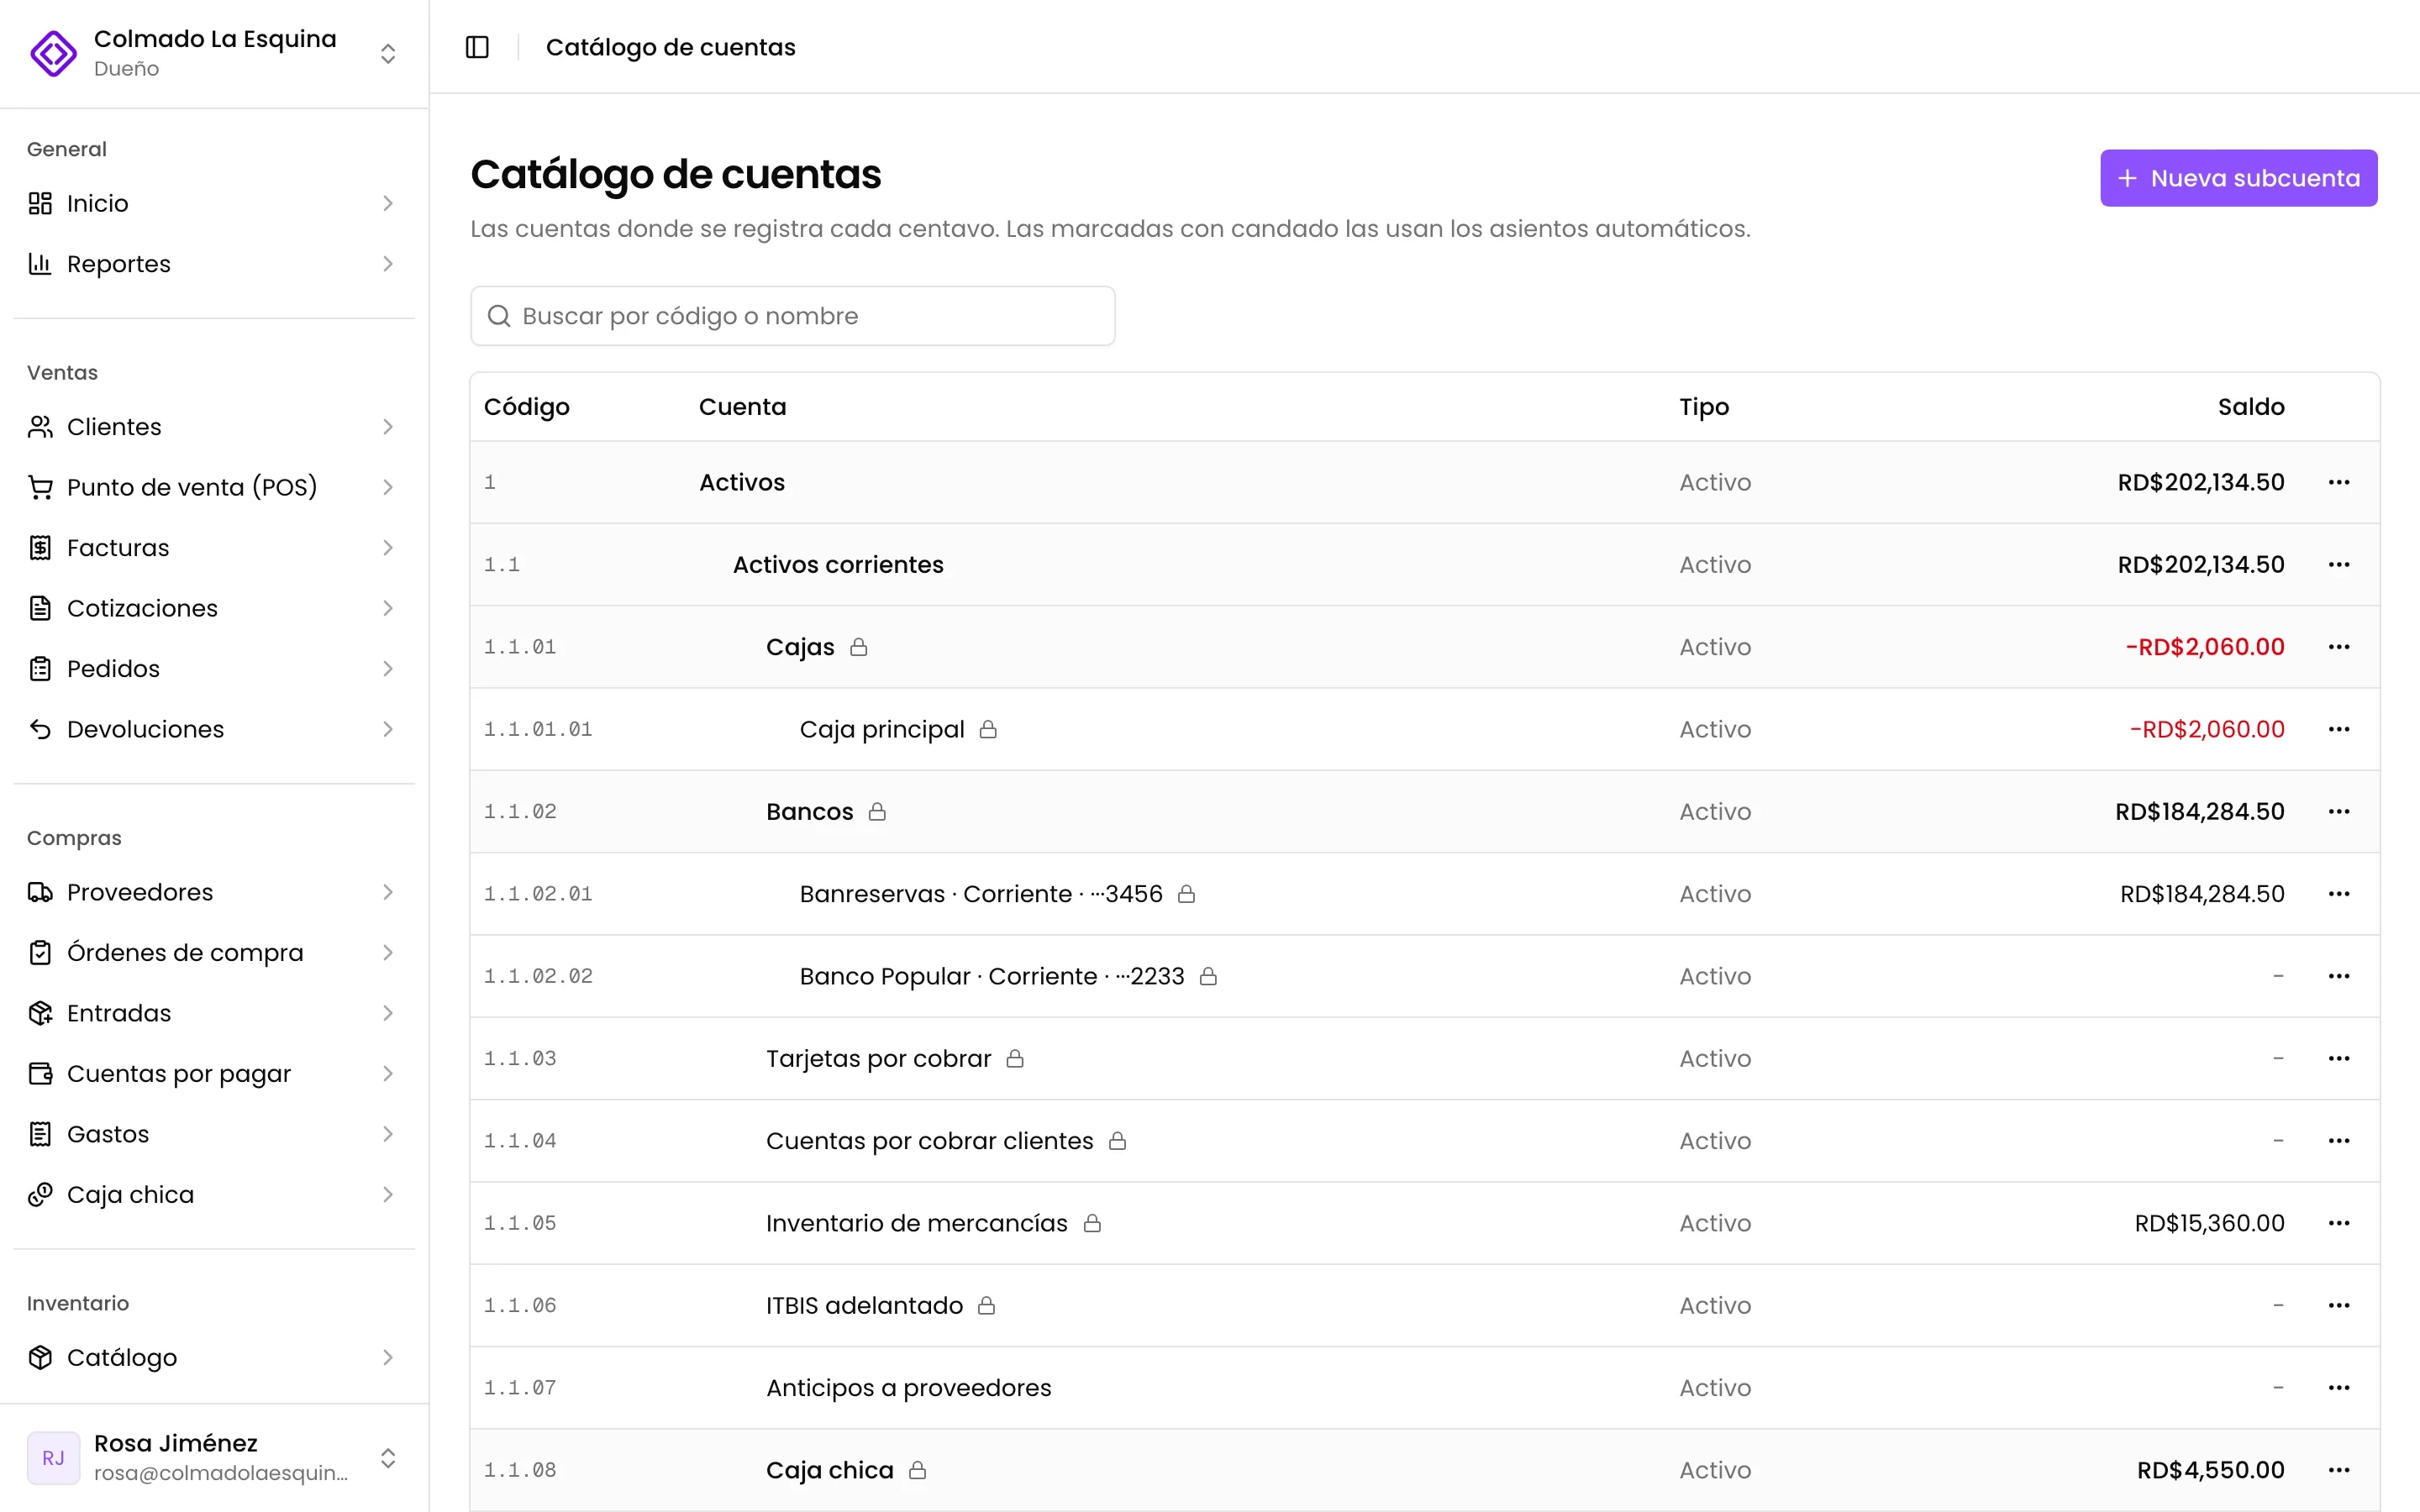Open actions menu for Anticipos a proveedores
The image size is (2420, 1512).
coord(2338,1388)
